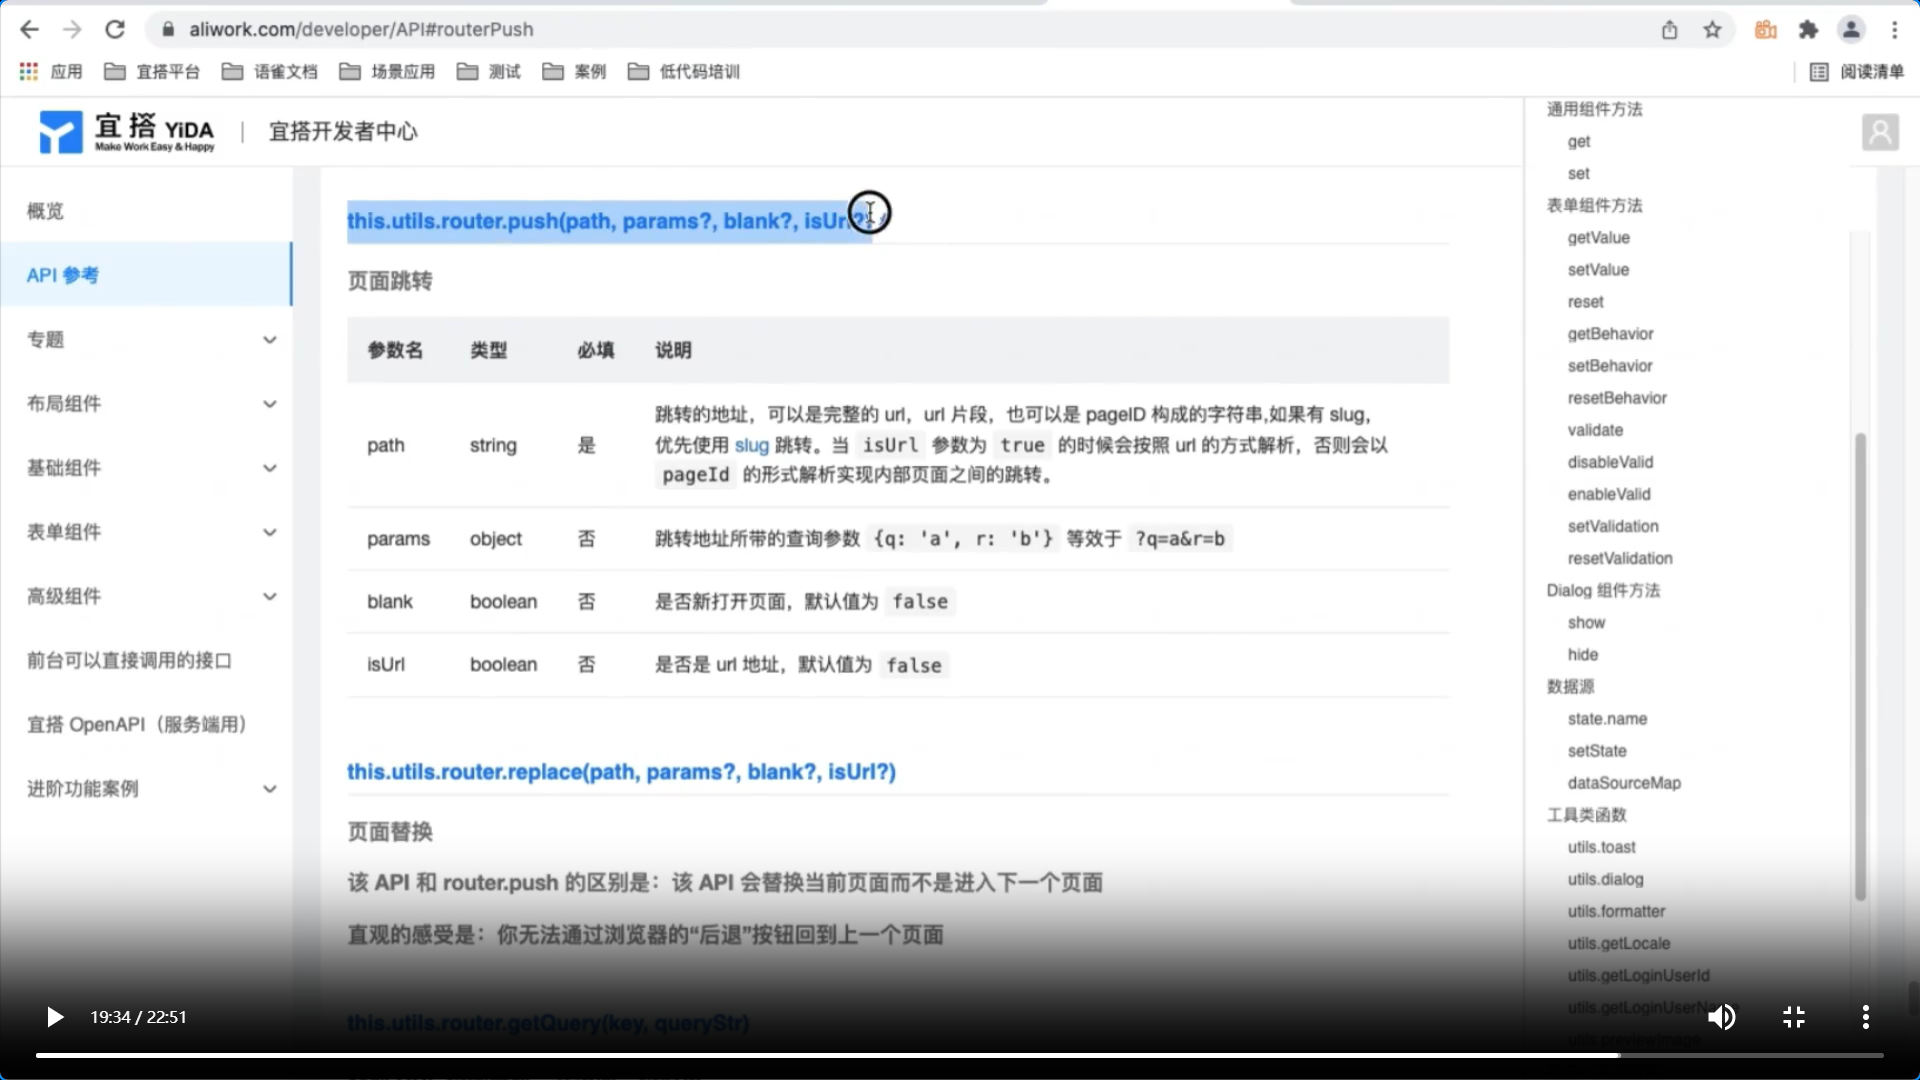Open the 语雀文档 bookmark folder
Image resolution: width=1920 pixels, height=1080 pixels.
(x=270, y=72)
